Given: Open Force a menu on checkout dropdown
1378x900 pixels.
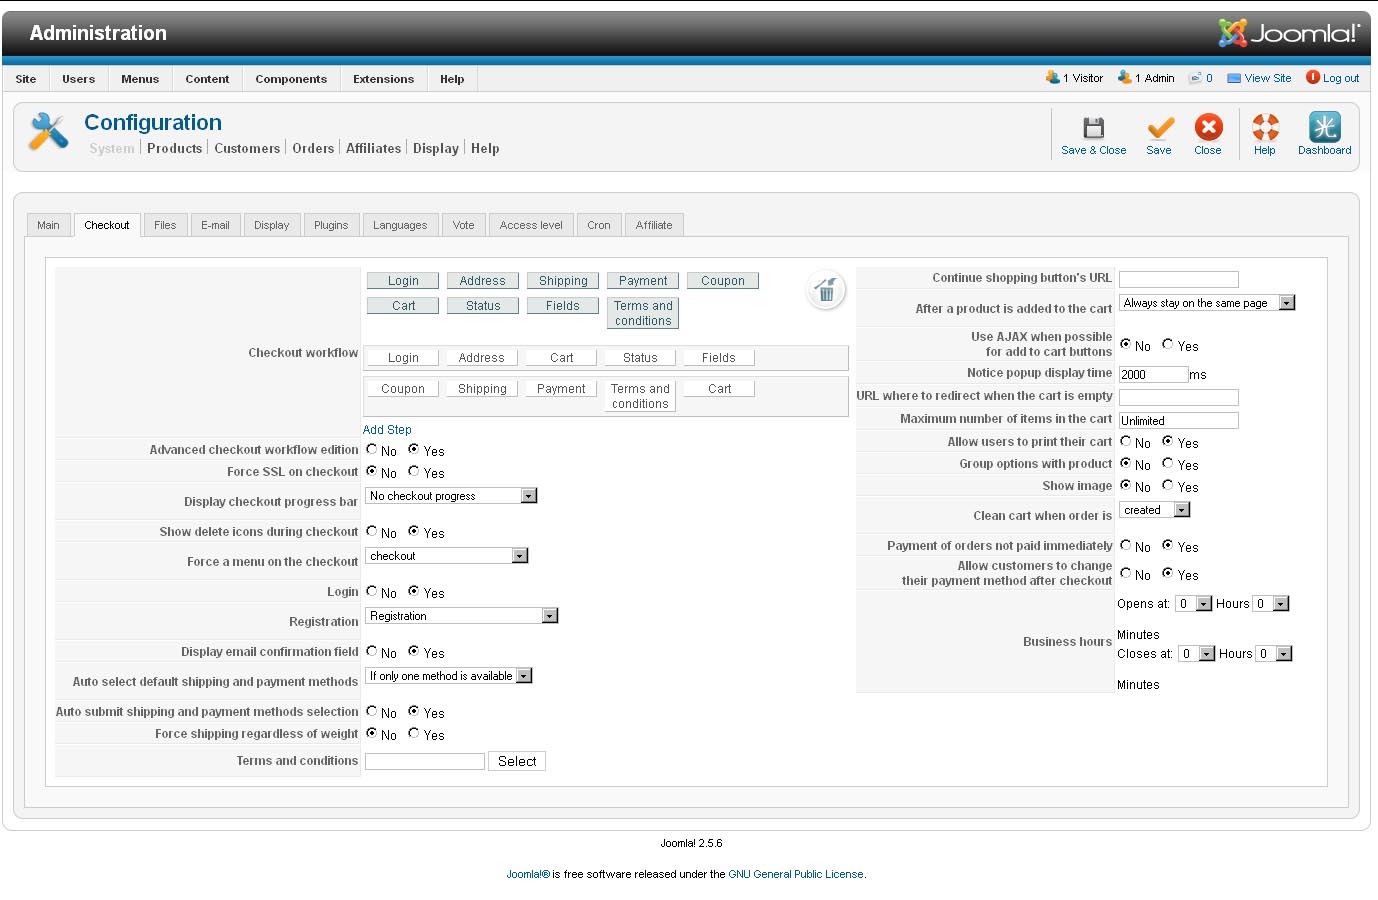Looking at the screenshot, I should pyautogui.click(x=447, y=556).
